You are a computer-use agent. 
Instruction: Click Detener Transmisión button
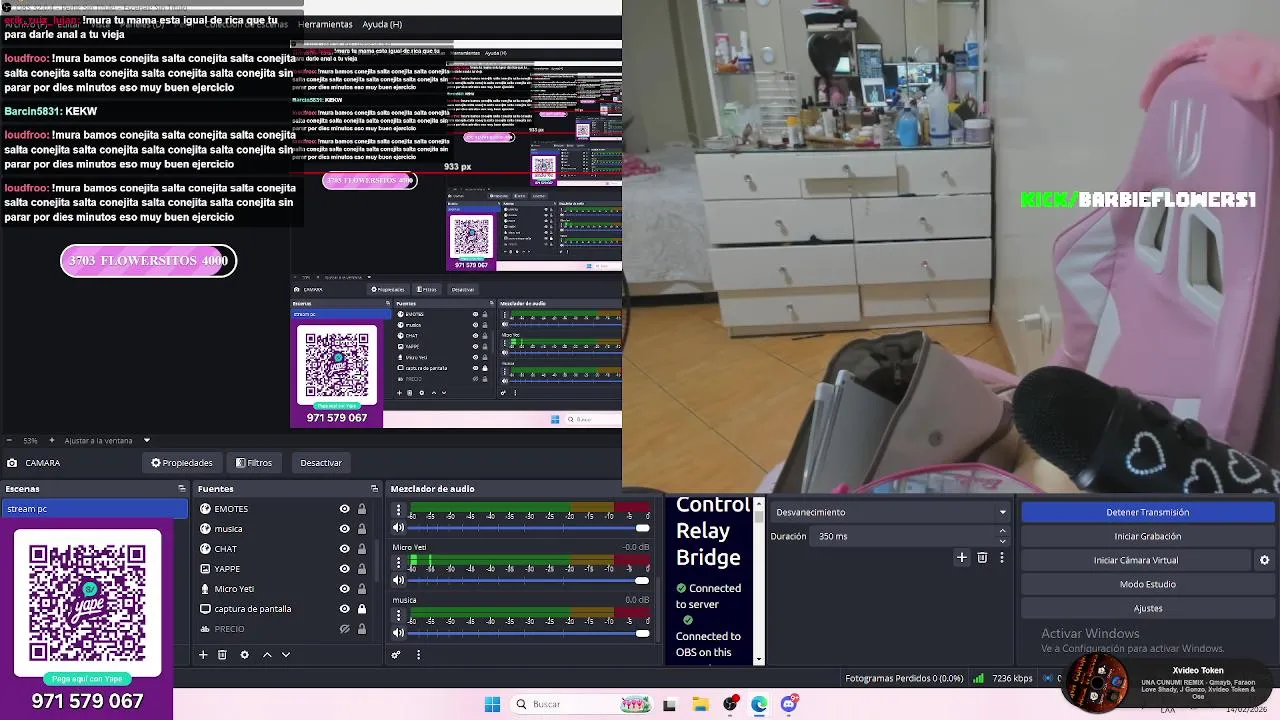pos(1147,512)
